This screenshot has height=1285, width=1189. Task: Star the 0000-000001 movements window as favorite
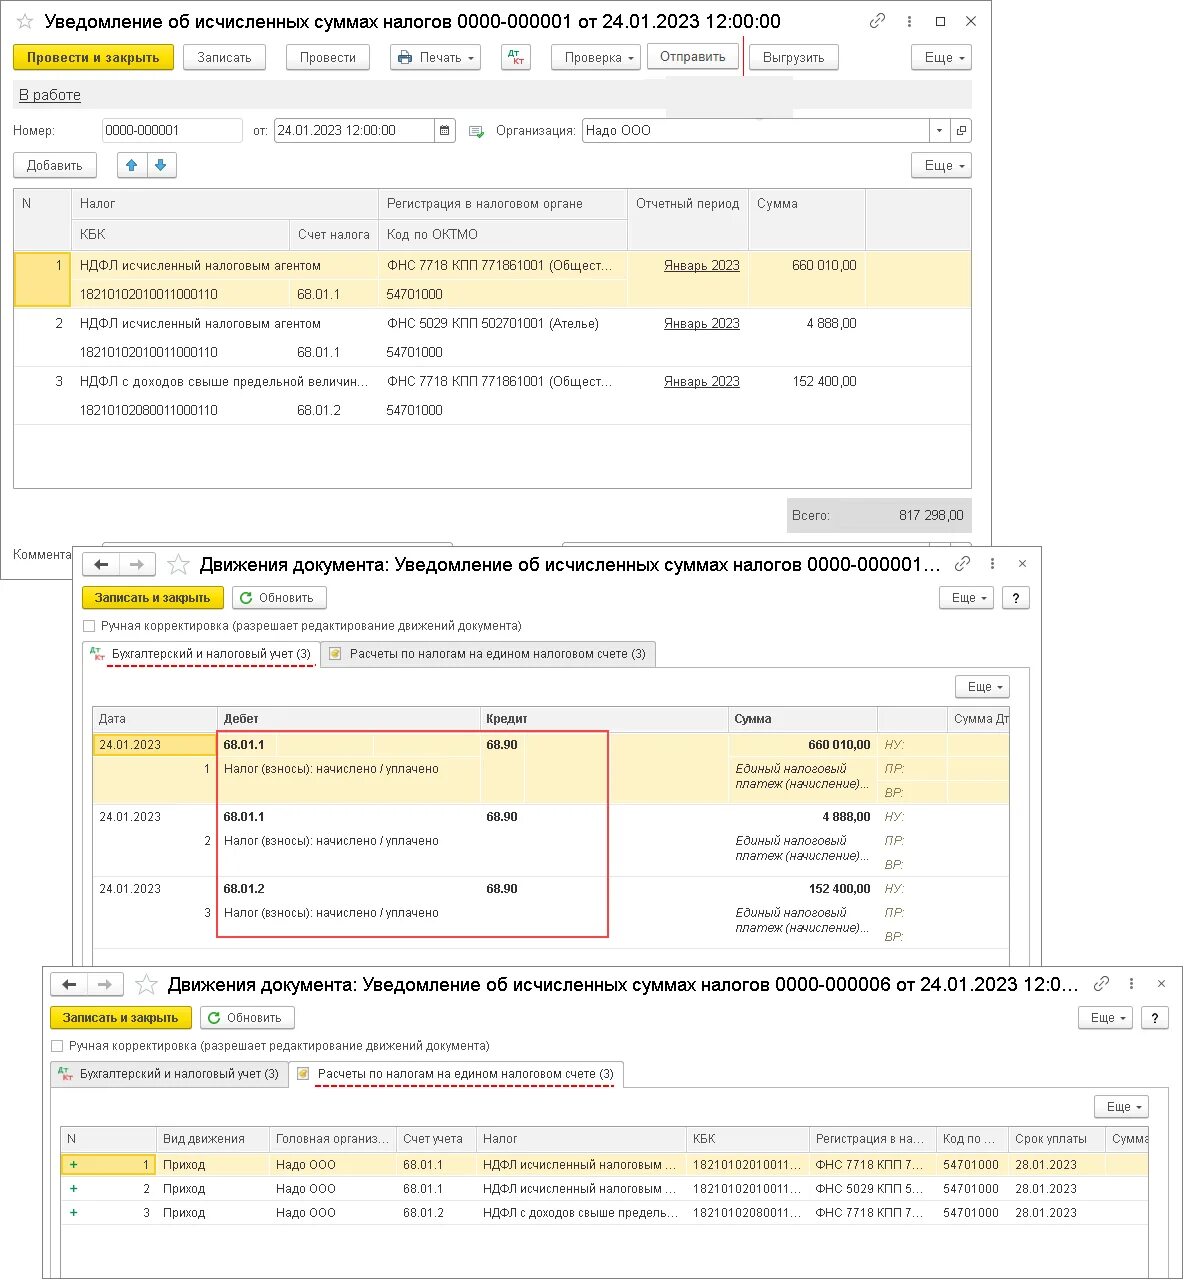tap(178, 565)
